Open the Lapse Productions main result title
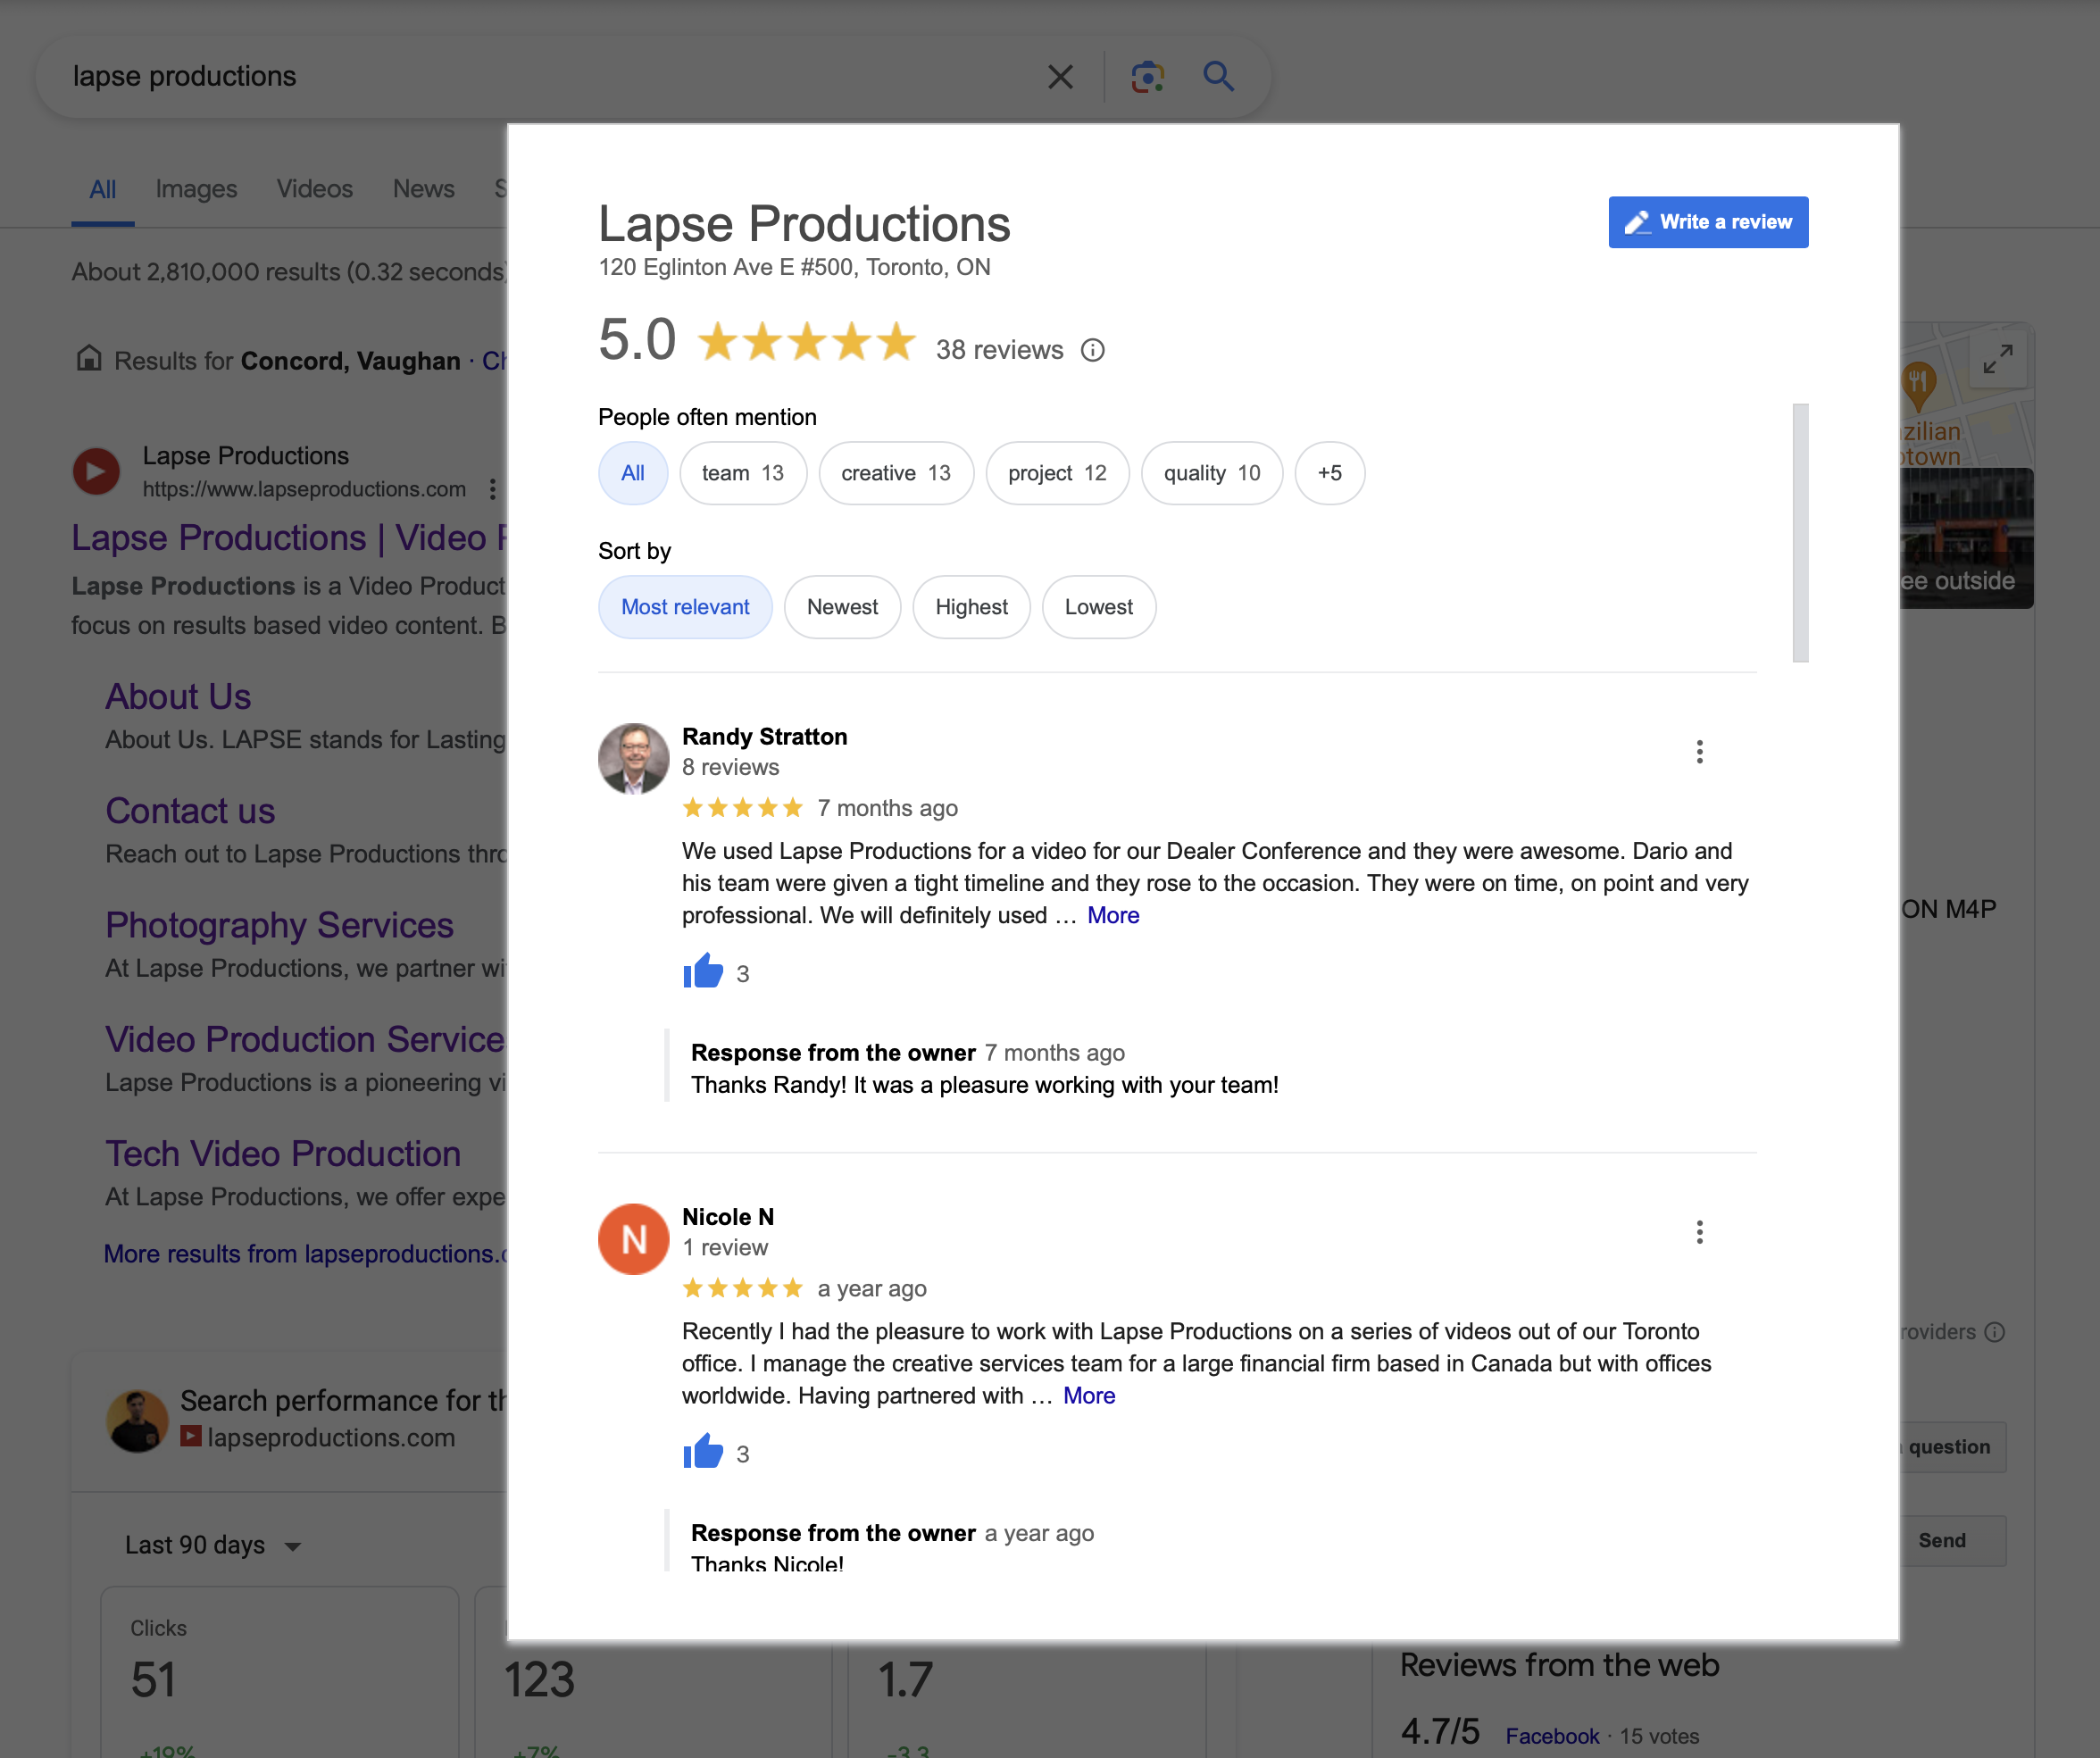The height and width of the screenshot is (1758, 2100). click(290, 538)
